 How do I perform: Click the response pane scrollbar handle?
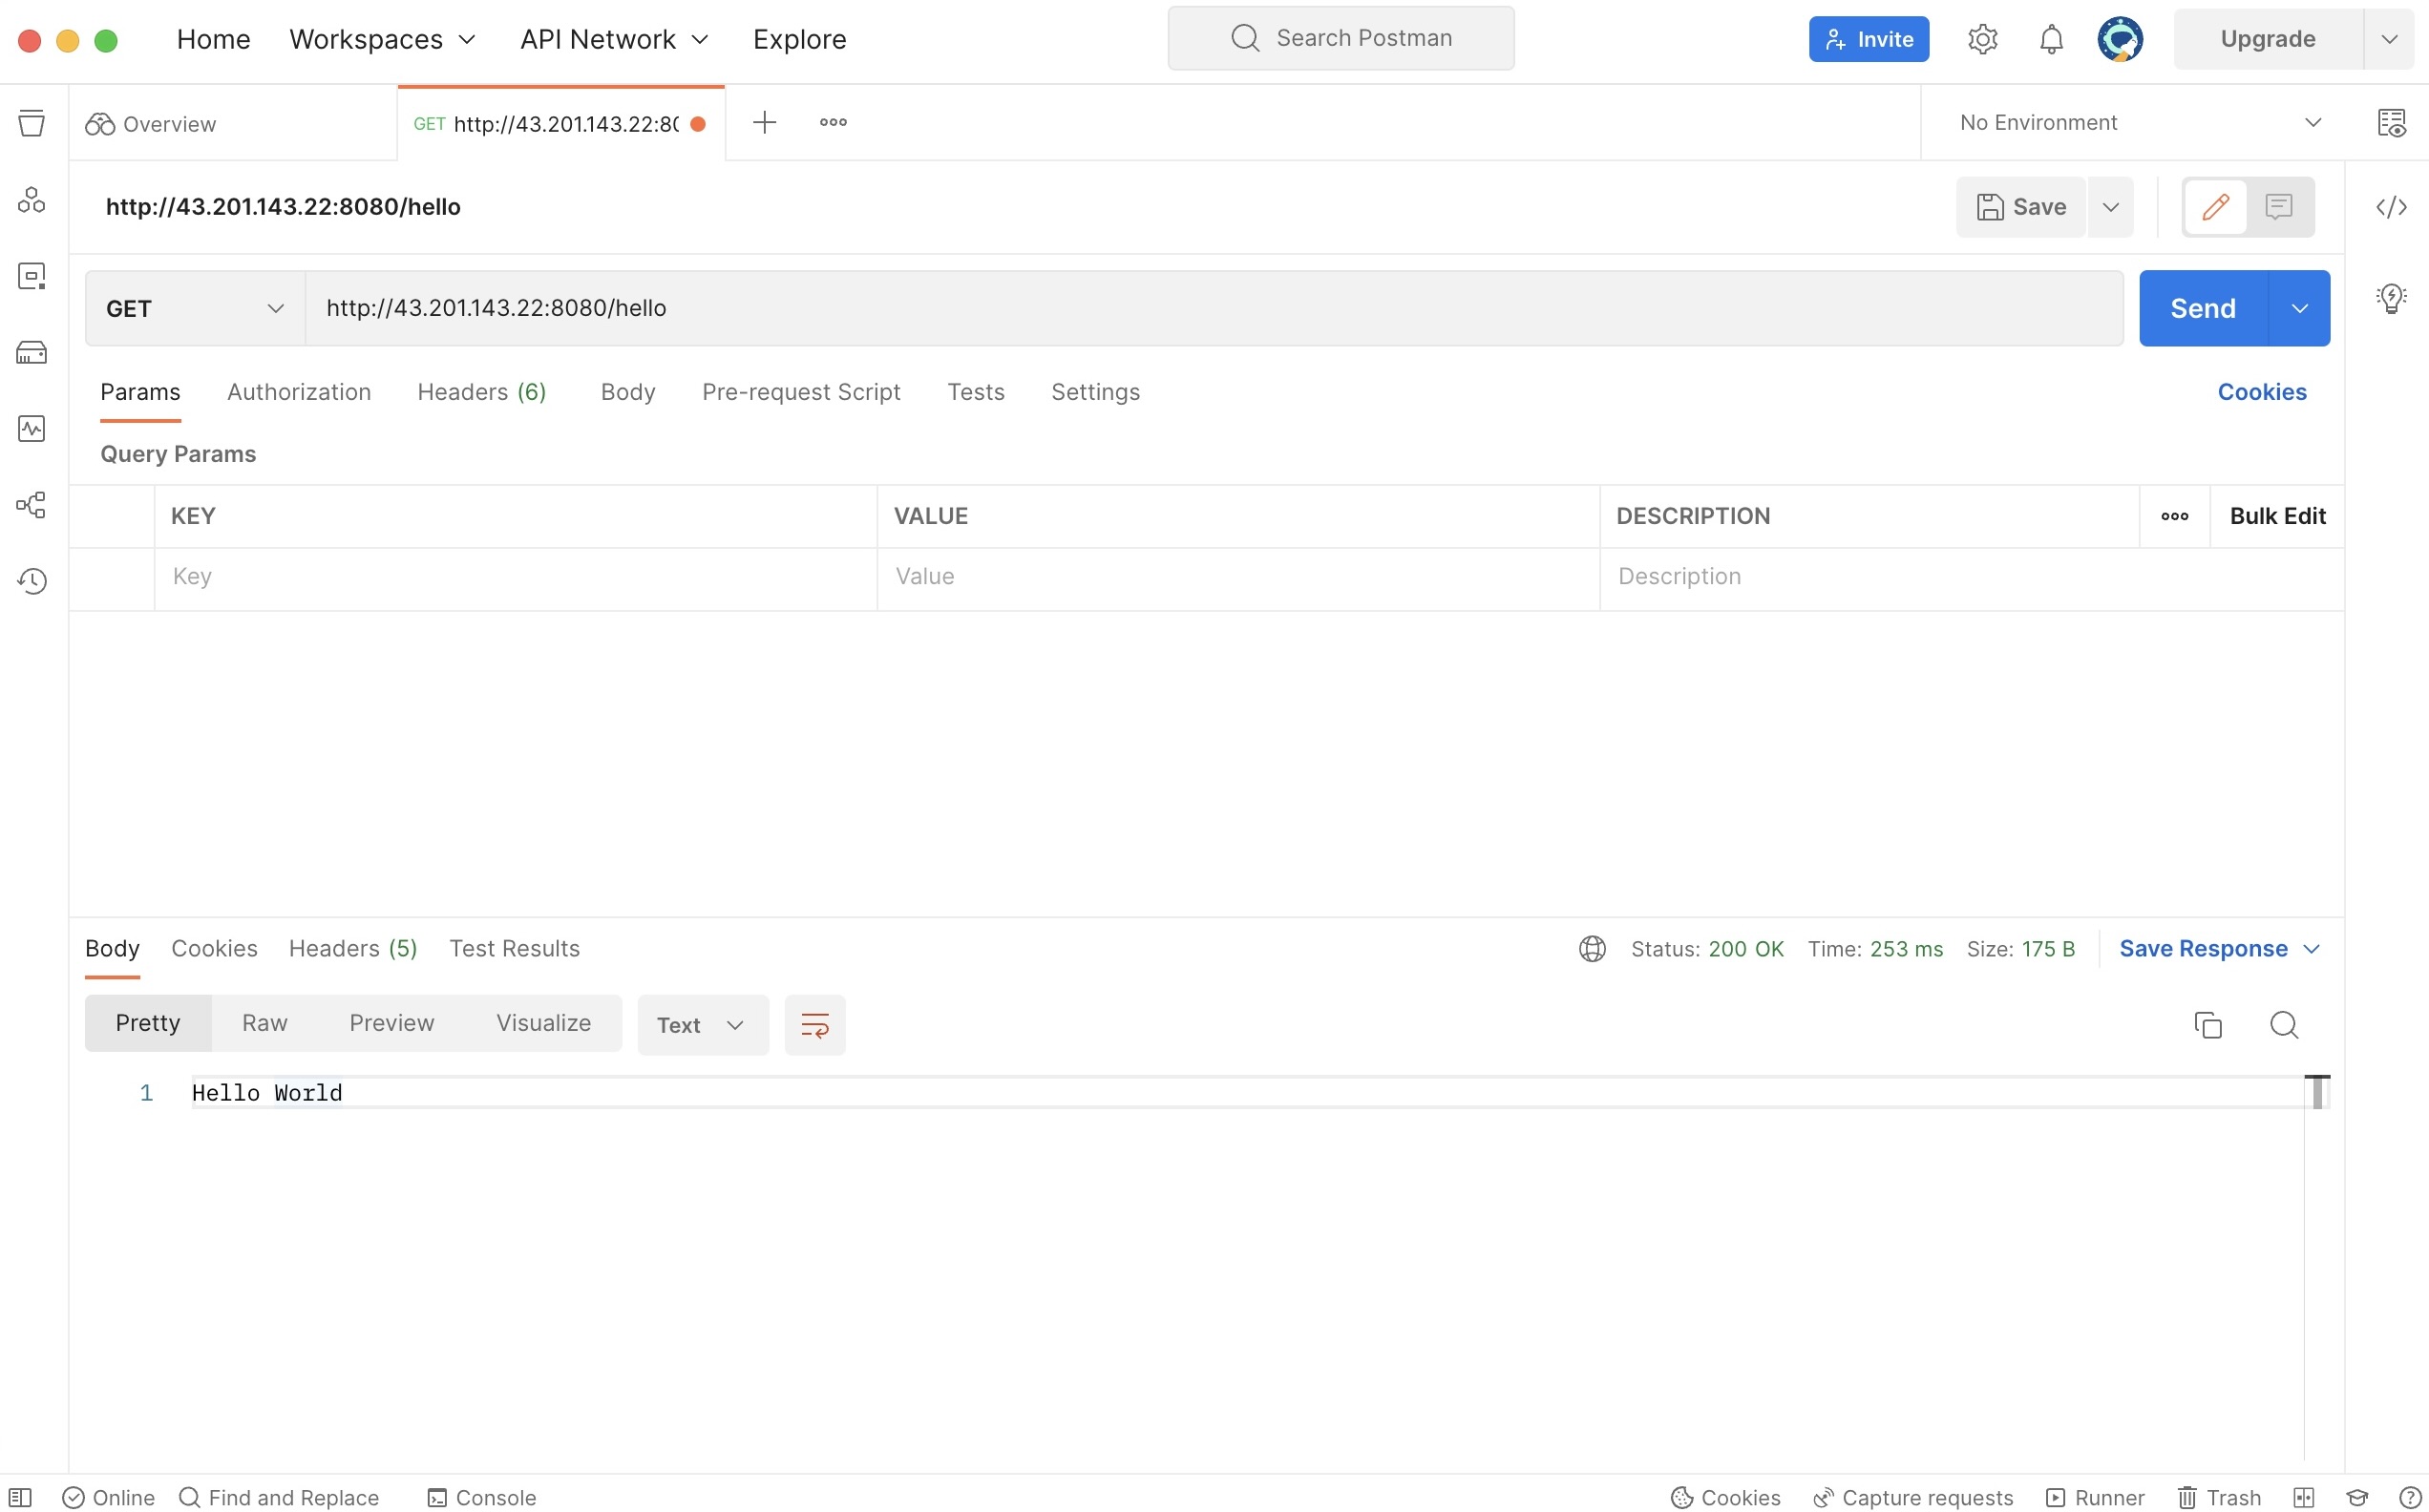[2316, 1092]
